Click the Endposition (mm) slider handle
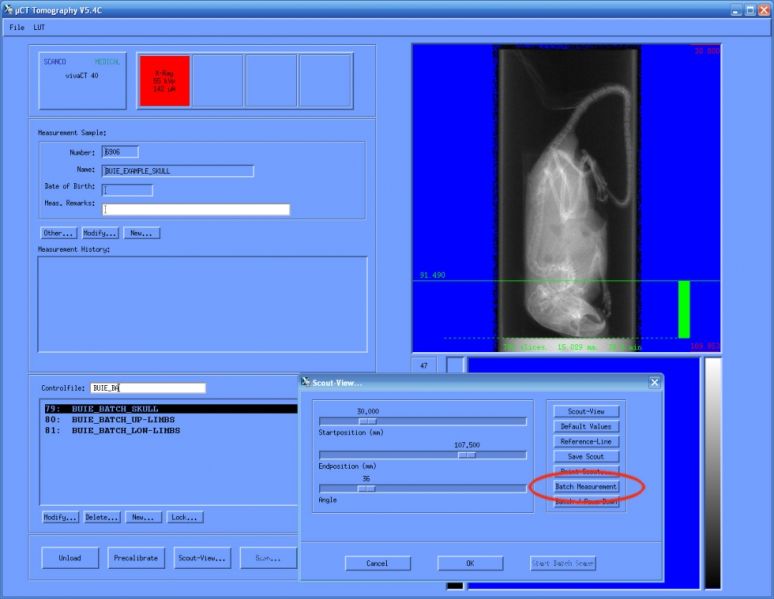774x599 pixels. click(x=466, y=455)
